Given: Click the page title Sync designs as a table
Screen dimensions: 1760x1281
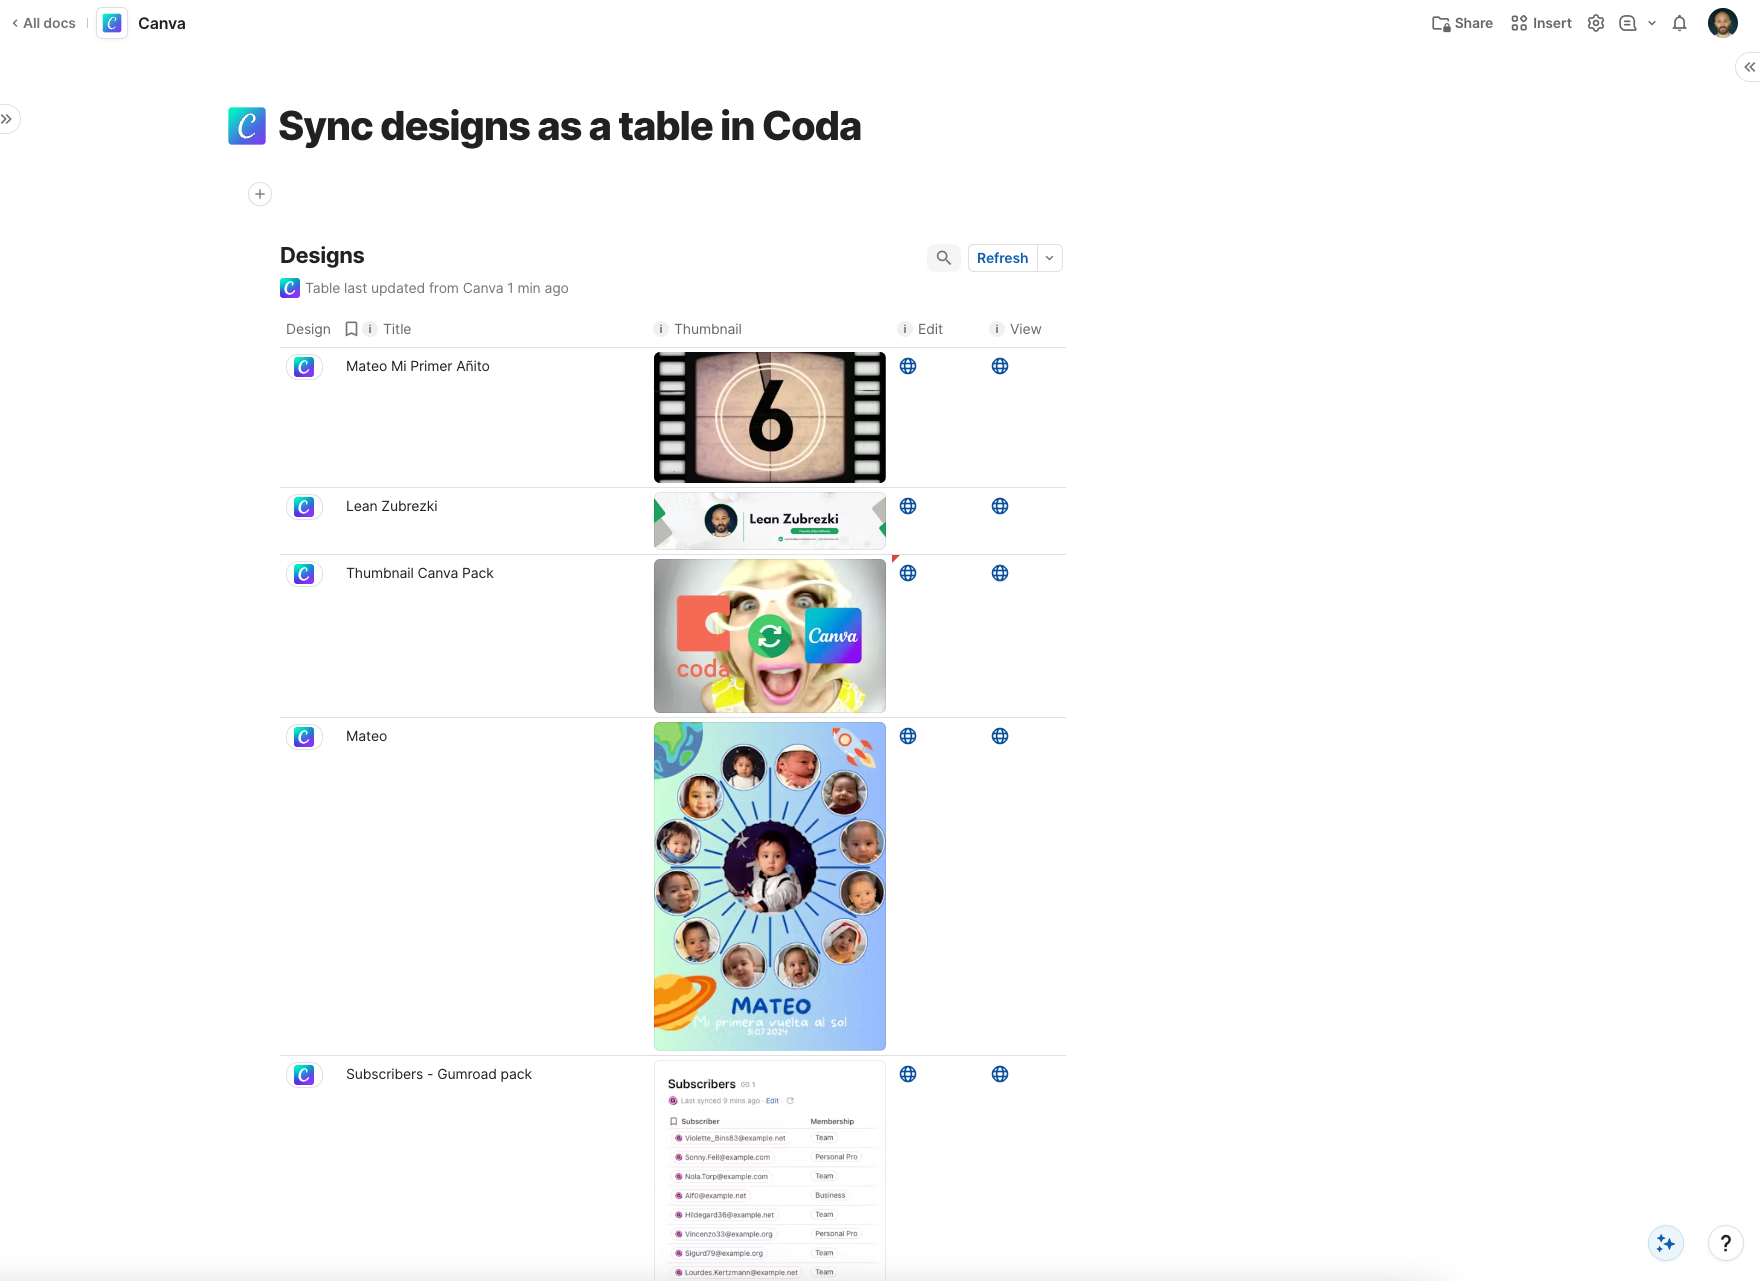Looking at the screenshot, I should [570, 126].
